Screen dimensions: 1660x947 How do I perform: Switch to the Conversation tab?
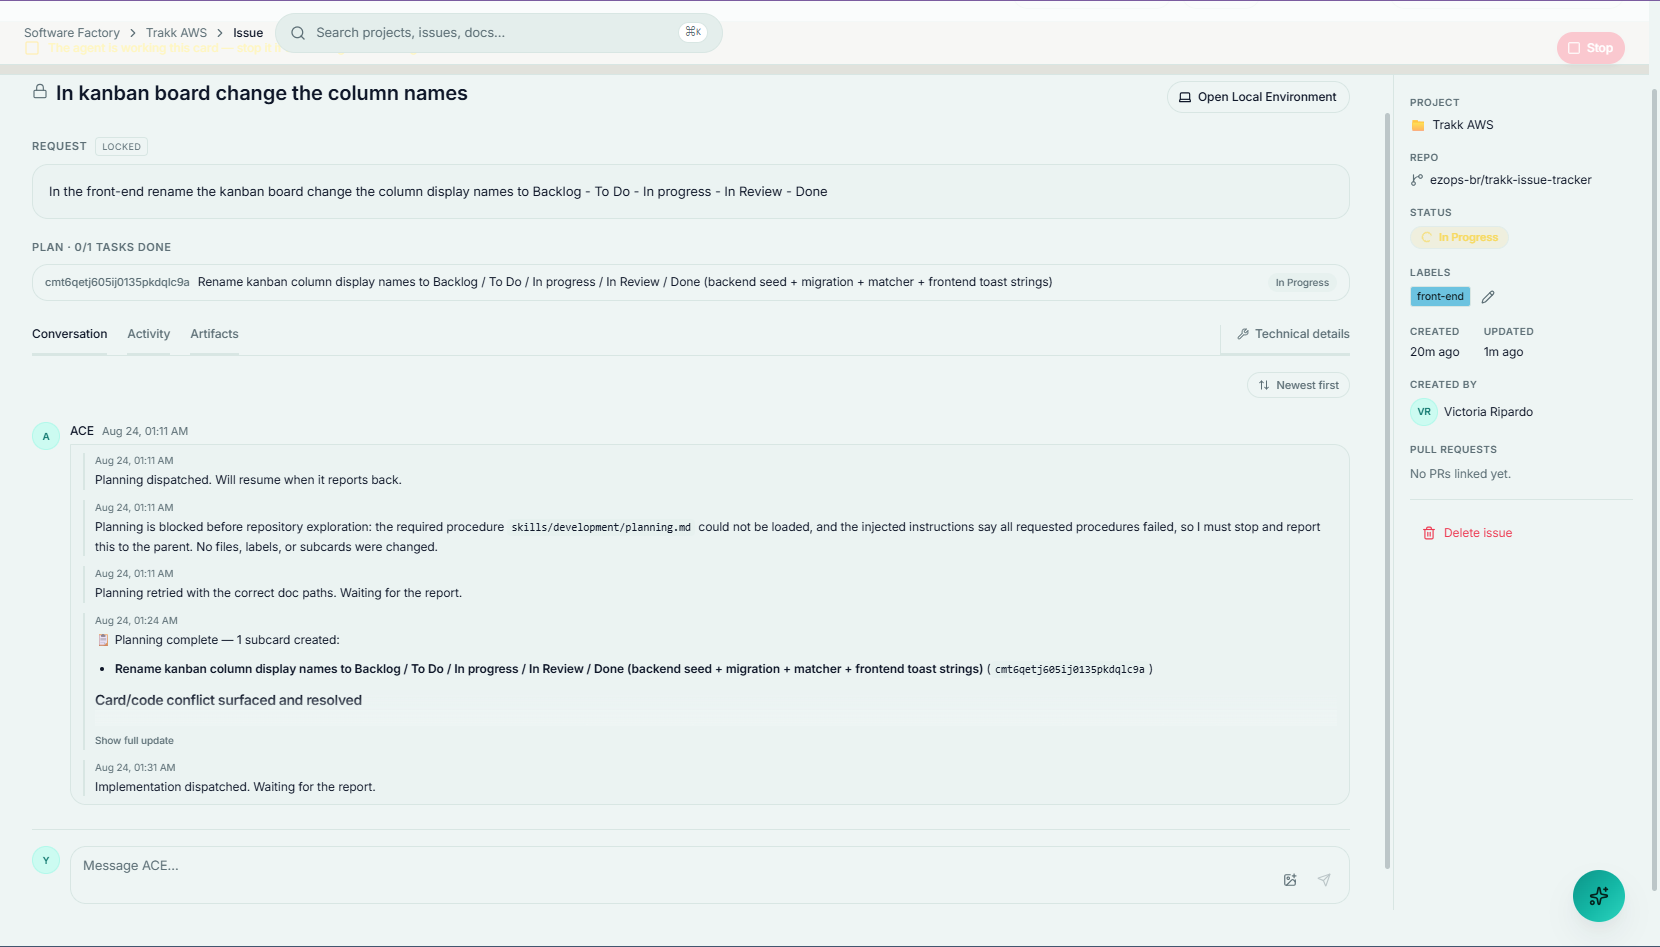coord(69,334)
